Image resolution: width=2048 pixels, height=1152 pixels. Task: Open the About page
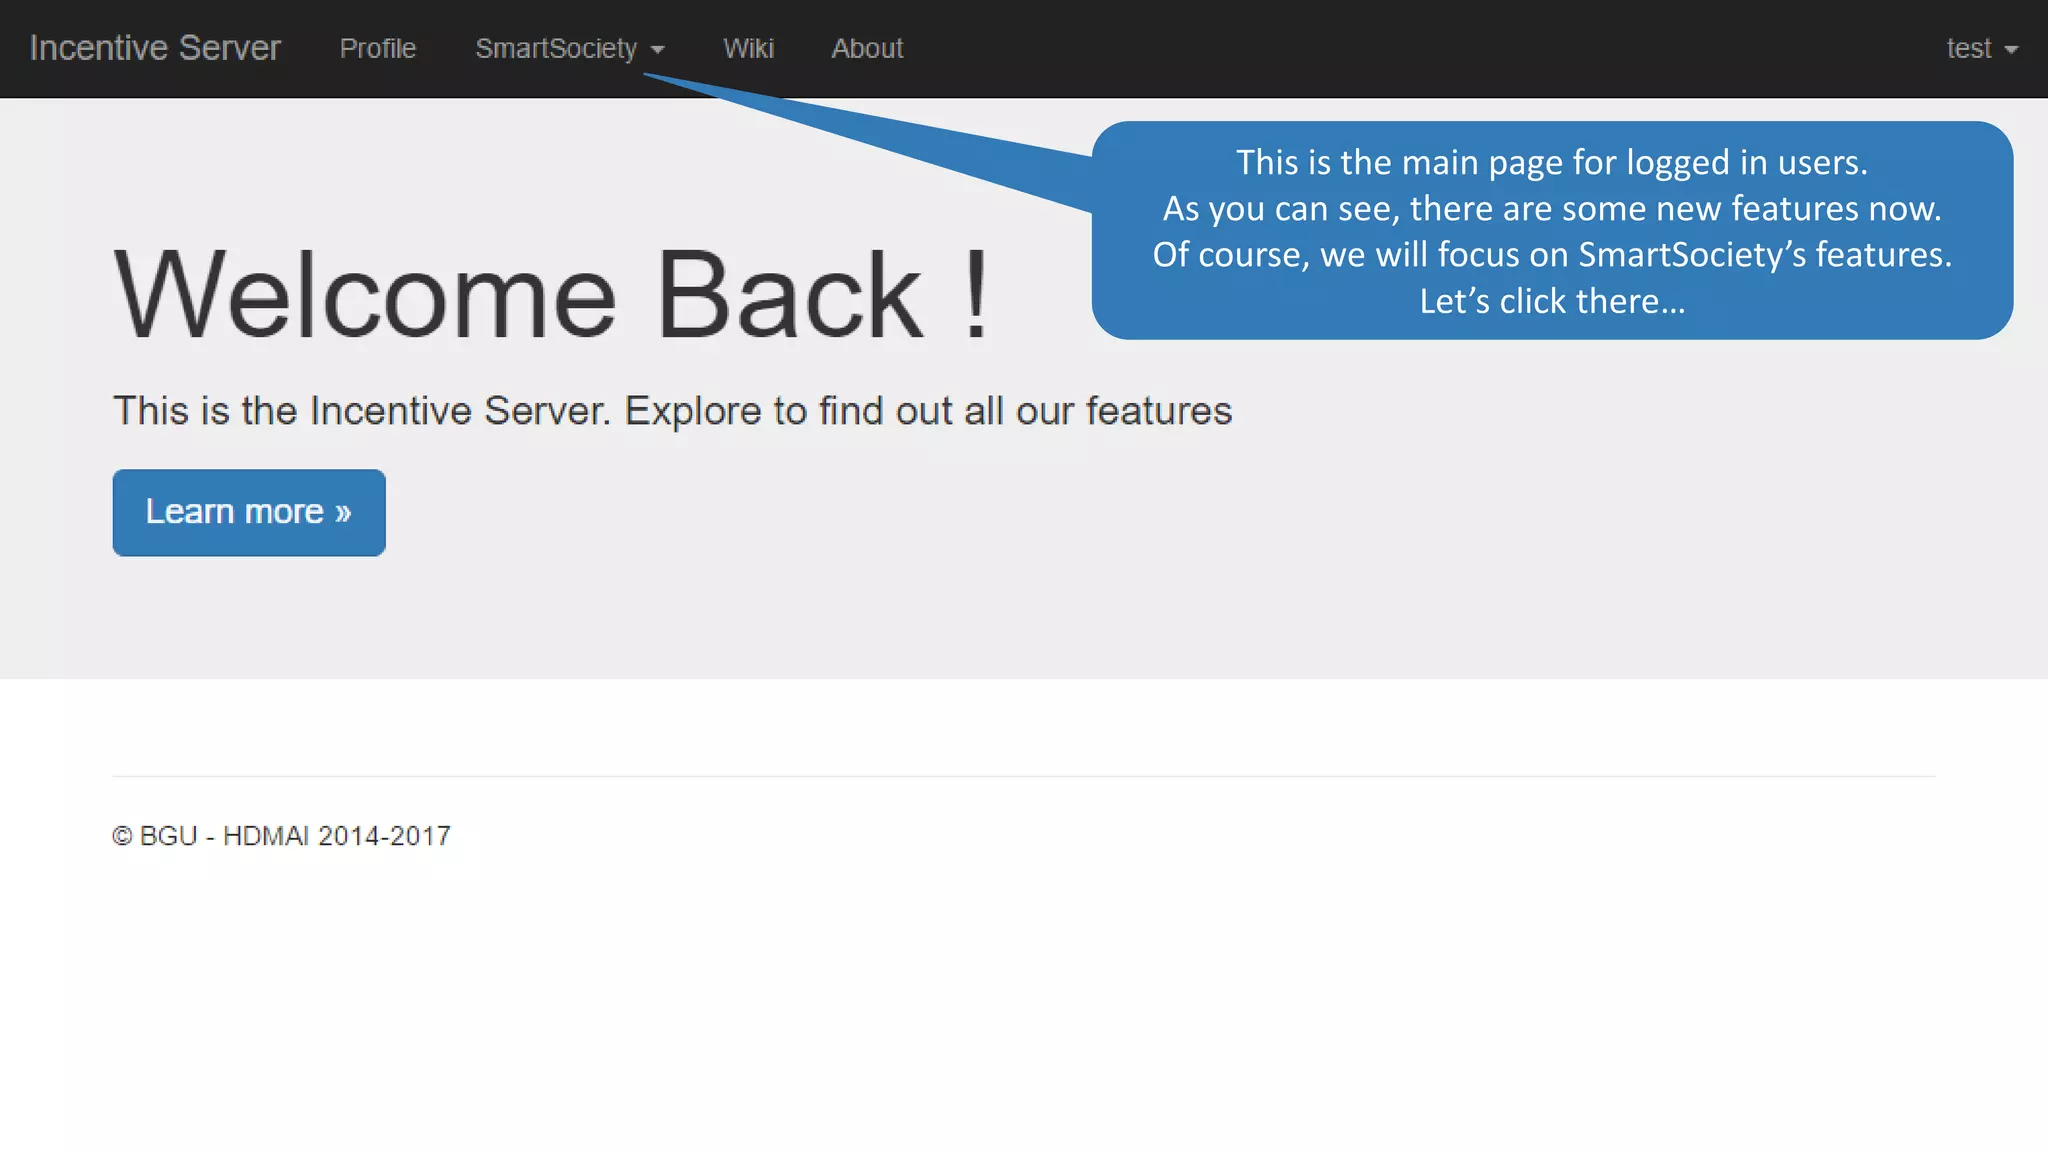pos(867,48)
